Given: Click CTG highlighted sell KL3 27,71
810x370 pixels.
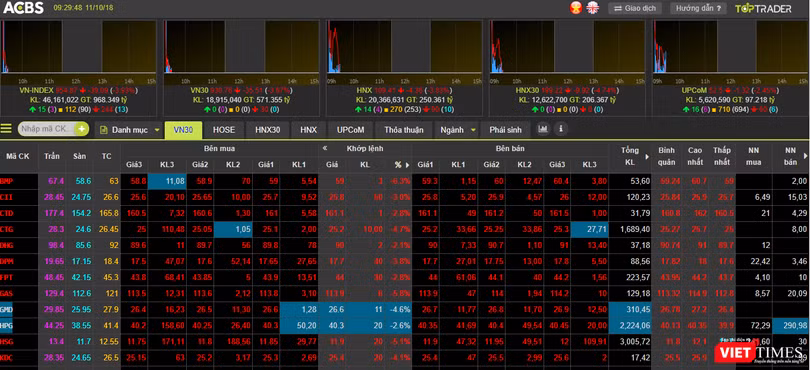Looking at the screenshot, I should tap(589, 229).
